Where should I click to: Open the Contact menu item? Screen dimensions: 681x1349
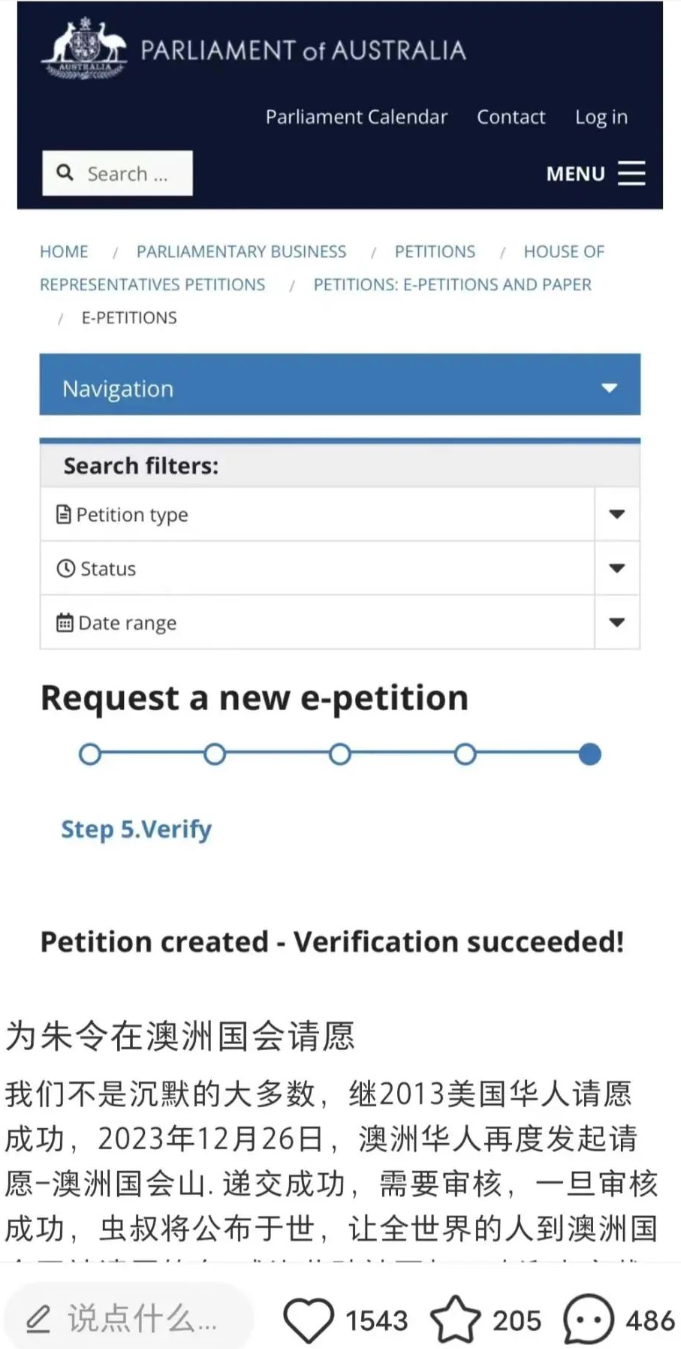[x=511, y=117]
